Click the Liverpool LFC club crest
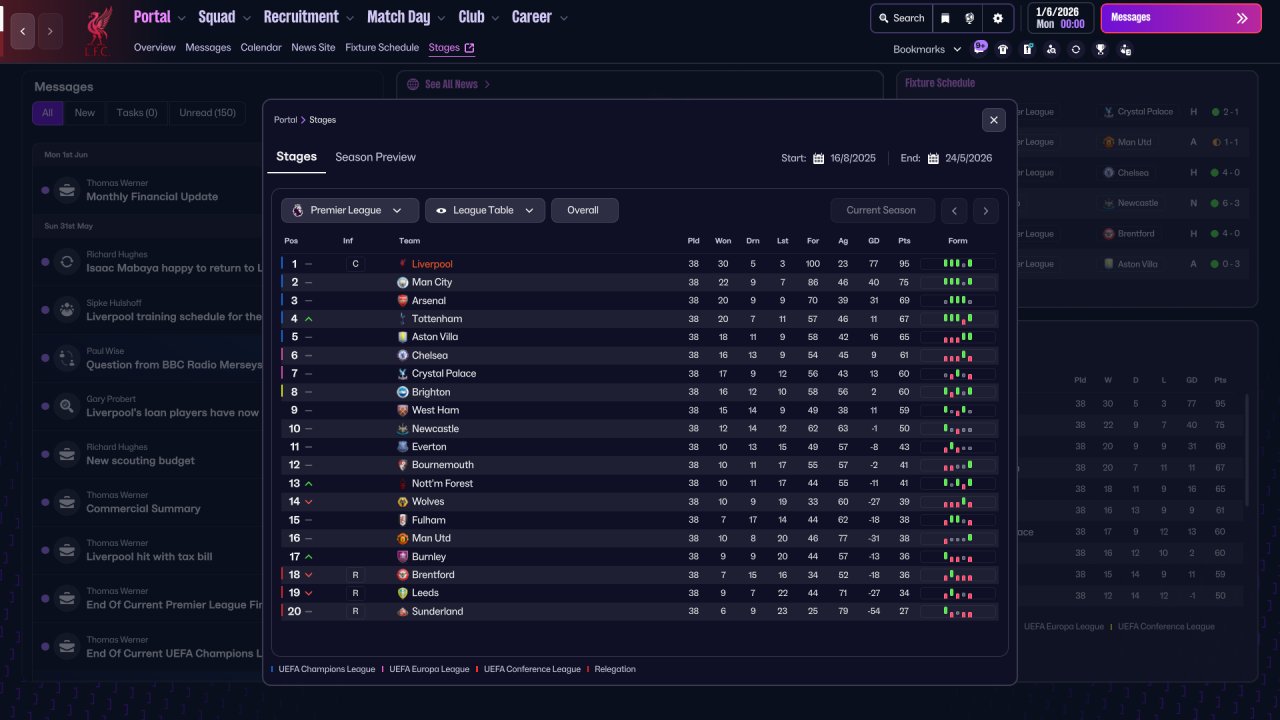This screenshot has width=1280, height=720. click(97, 31)
